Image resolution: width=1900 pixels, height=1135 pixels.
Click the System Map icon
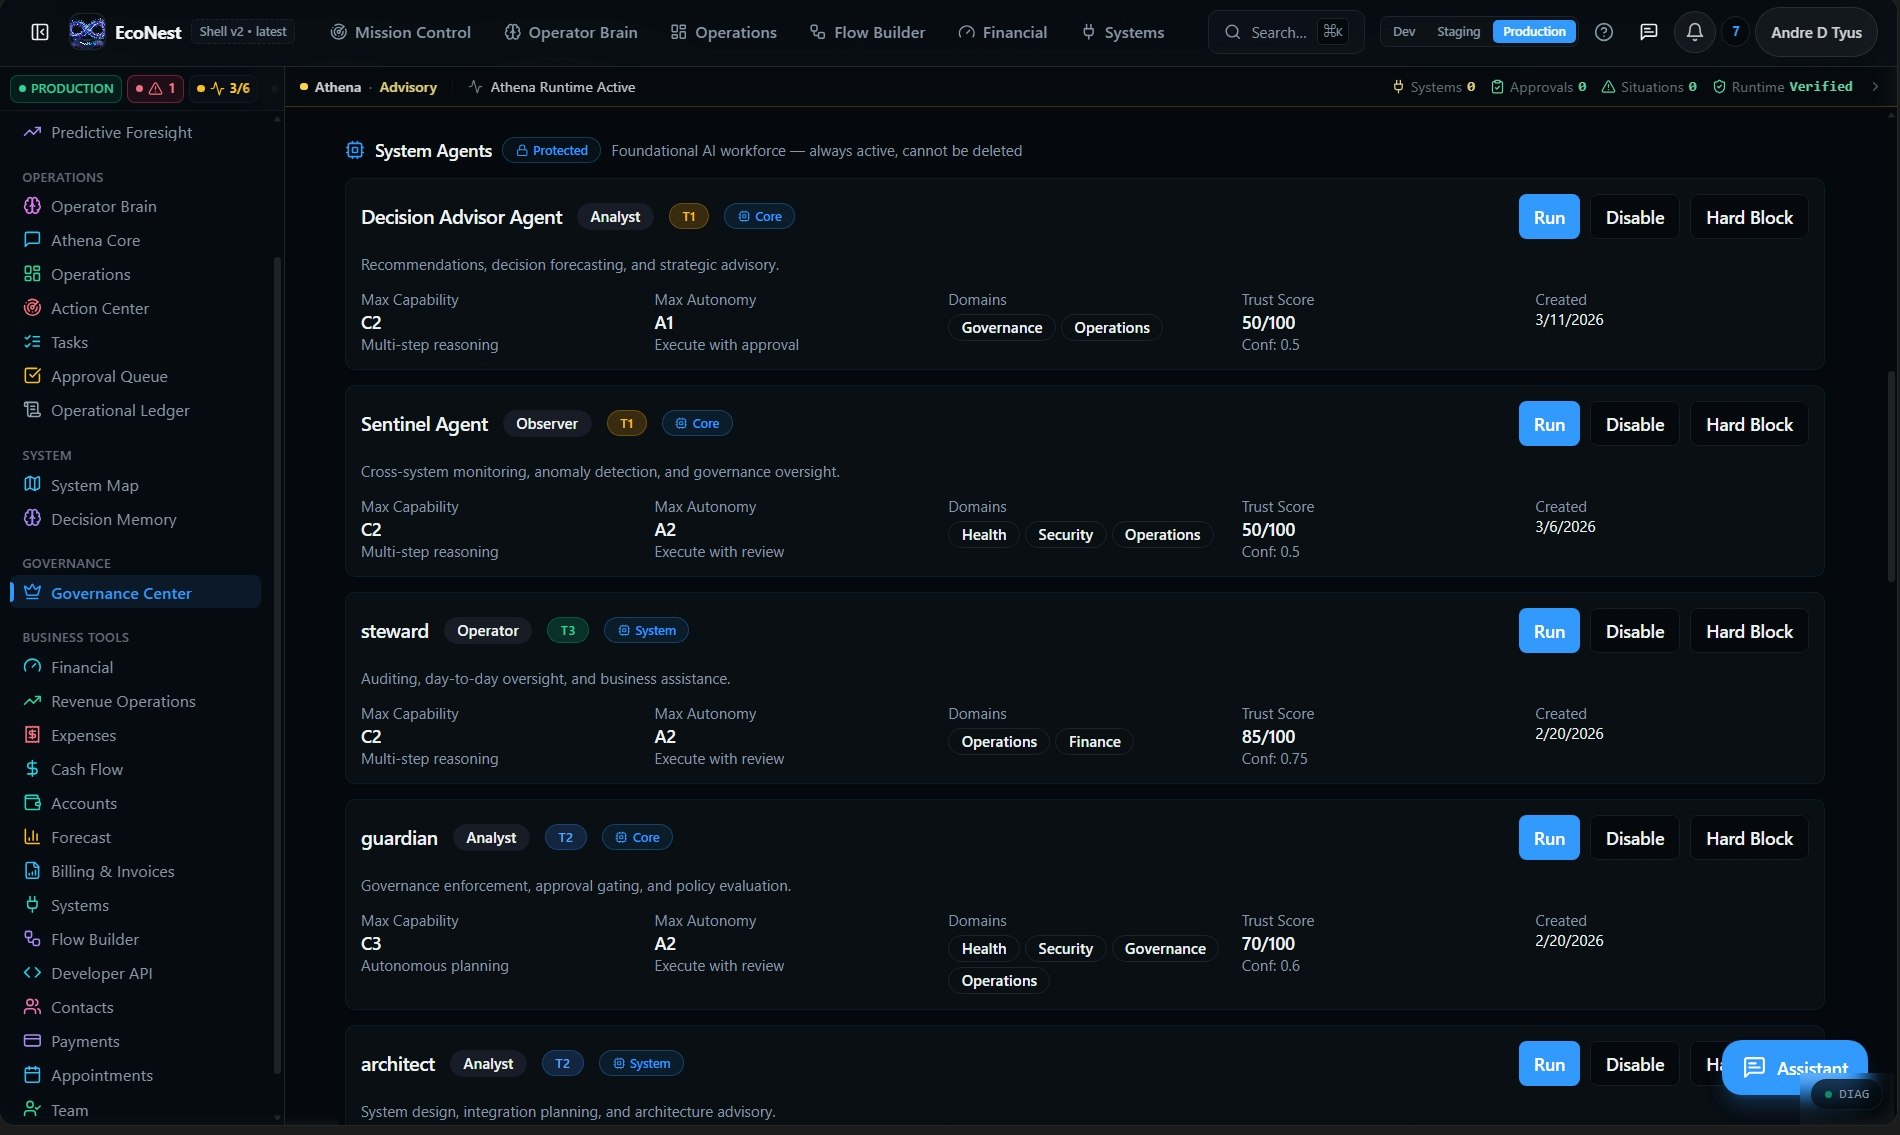pos(32,485)
